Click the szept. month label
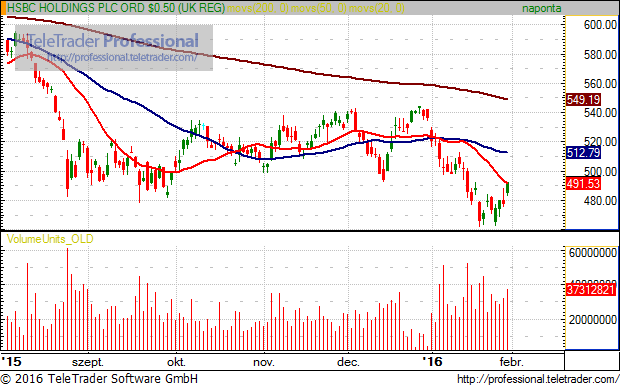The height and width of the screenshot is (388, 620). [x=88, y=362]
